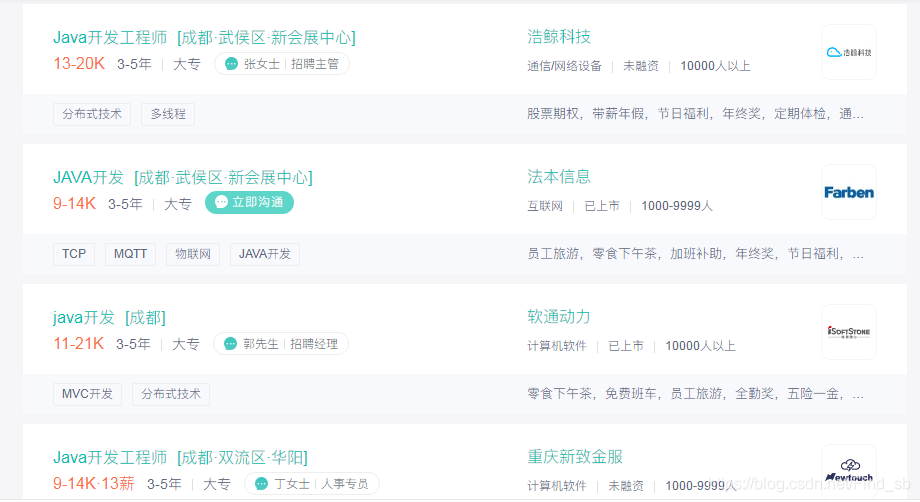The width and height of the screenshot is (920, 502).
Task: Visit the 法本信息 company page
Action: (x=559, y=177)
